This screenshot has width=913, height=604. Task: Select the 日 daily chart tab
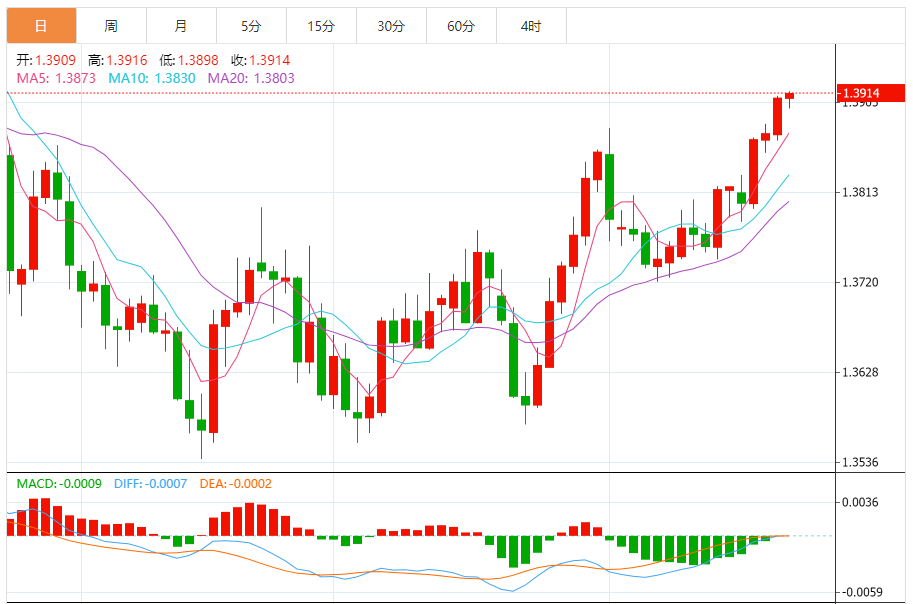coord(41,26)
